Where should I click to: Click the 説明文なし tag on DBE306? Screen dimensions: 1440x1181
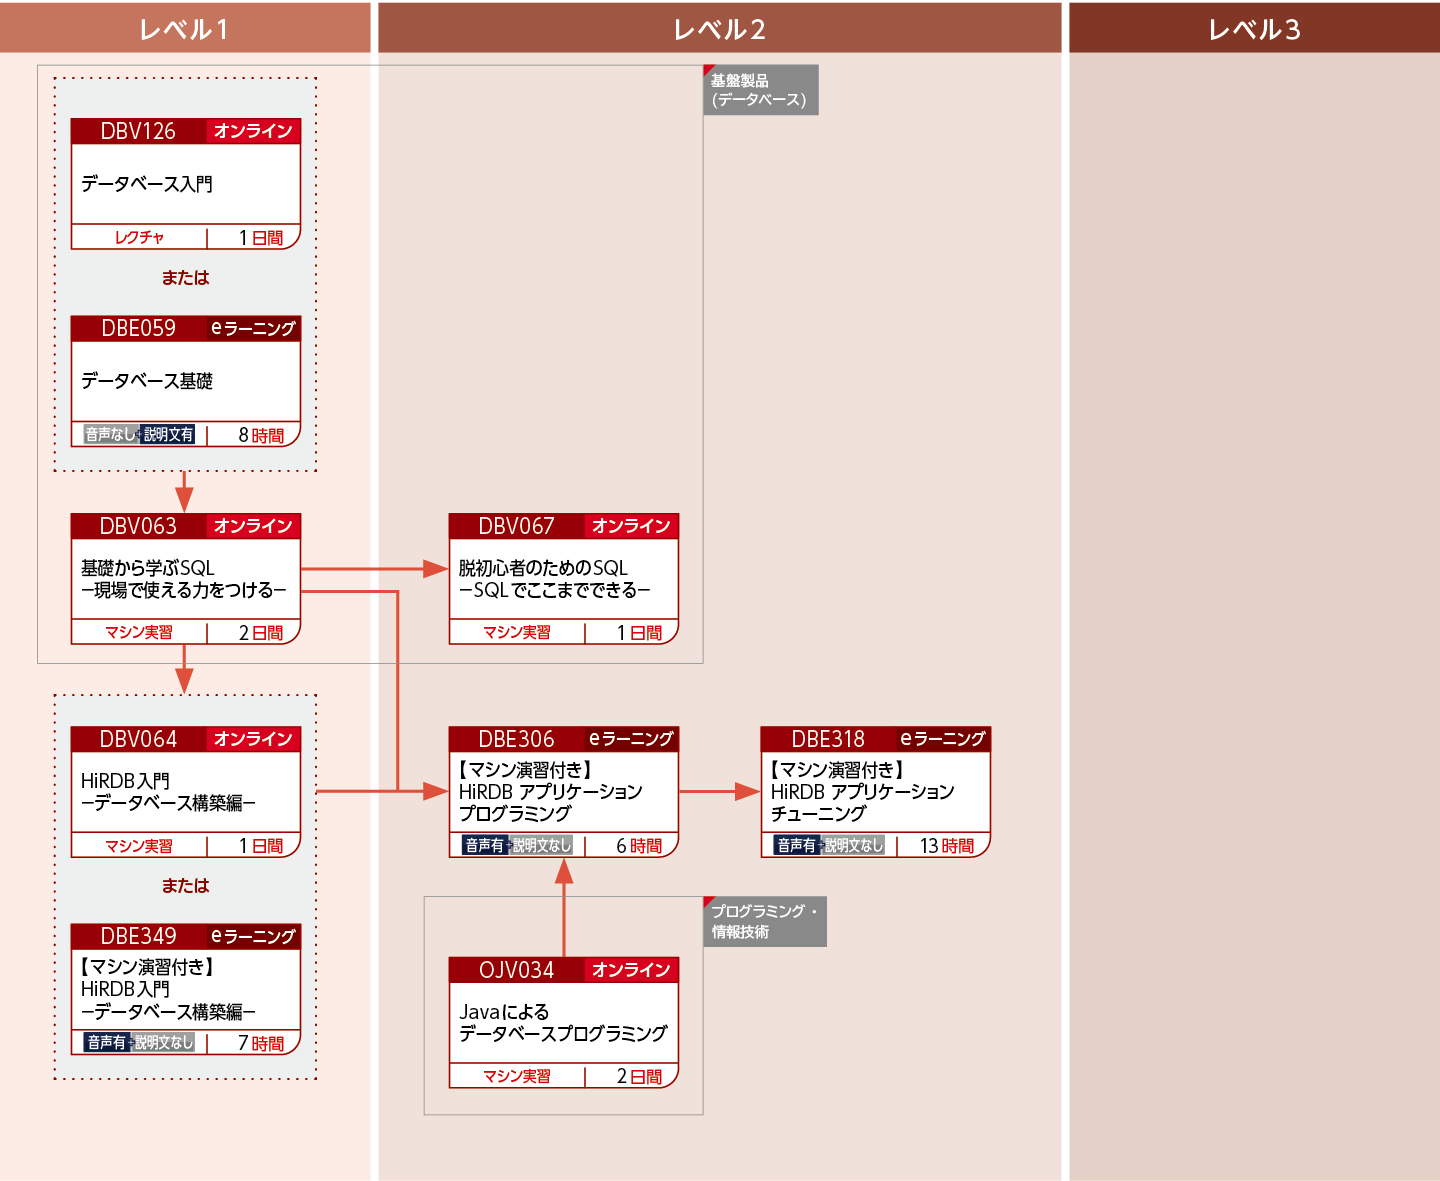tap(542, 846)
